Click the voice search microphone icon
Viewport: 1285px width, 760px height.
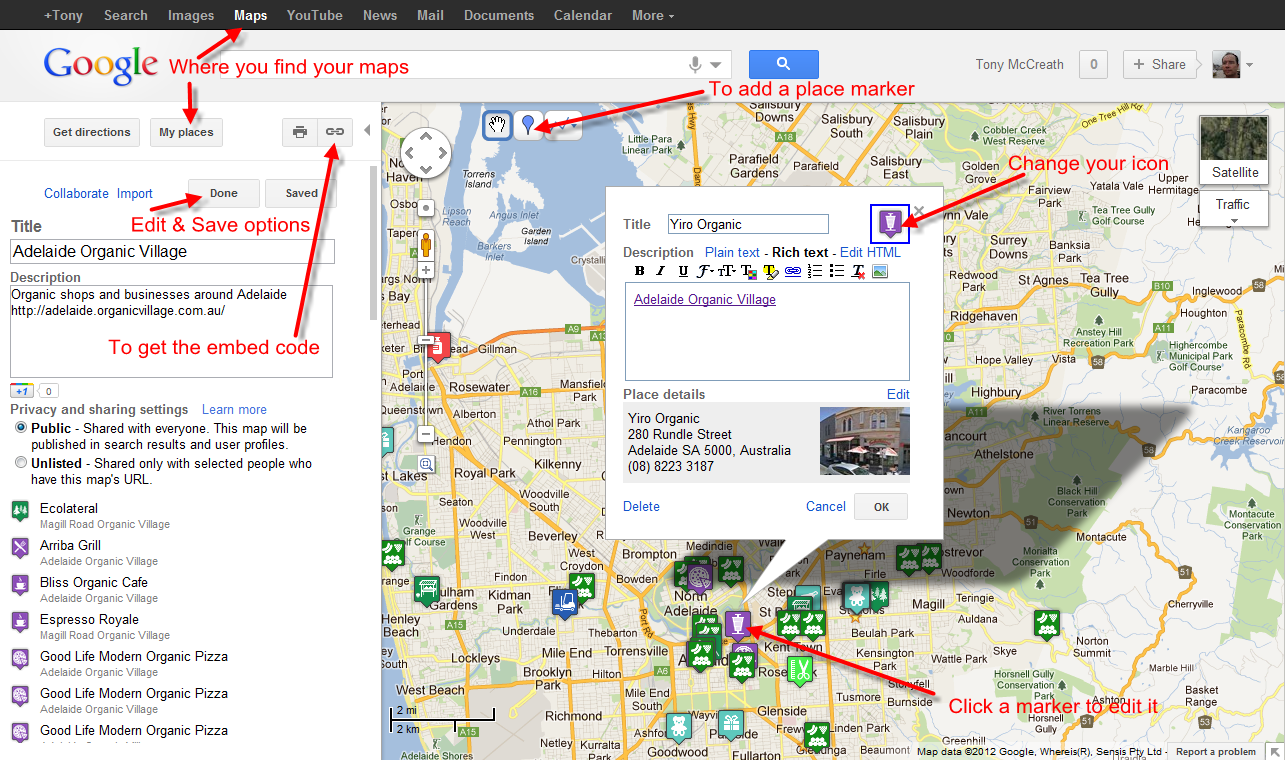[x=695, y=65]
